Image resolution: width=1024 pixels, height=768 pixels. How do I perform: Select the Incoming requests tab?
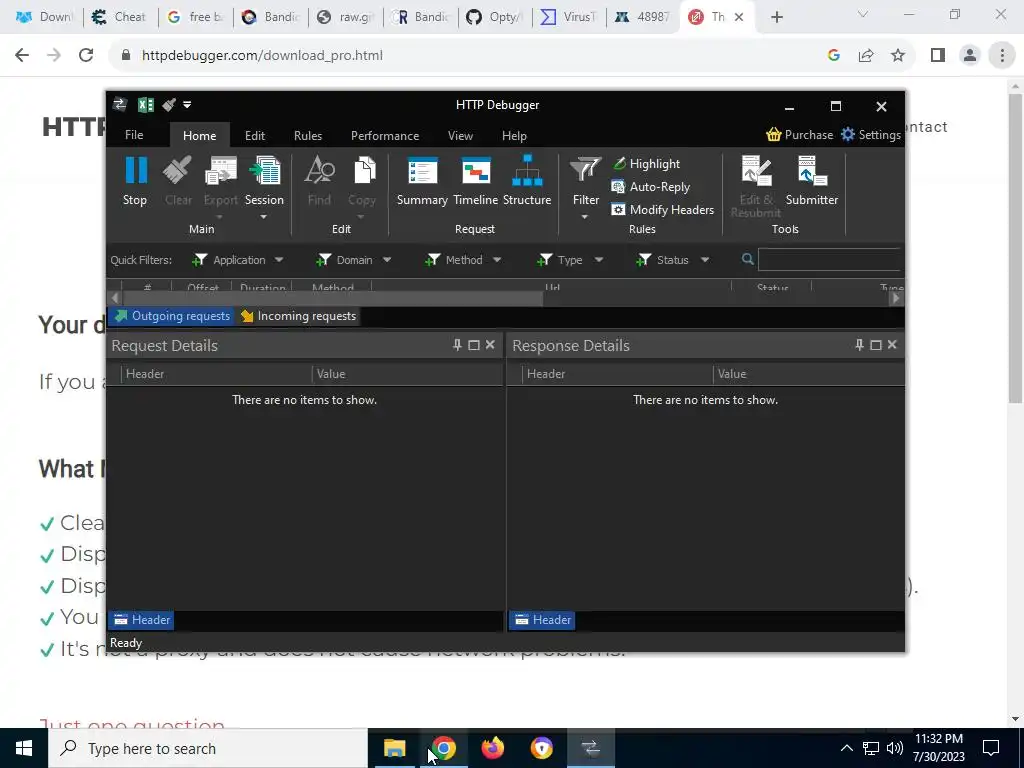point(298,316)
